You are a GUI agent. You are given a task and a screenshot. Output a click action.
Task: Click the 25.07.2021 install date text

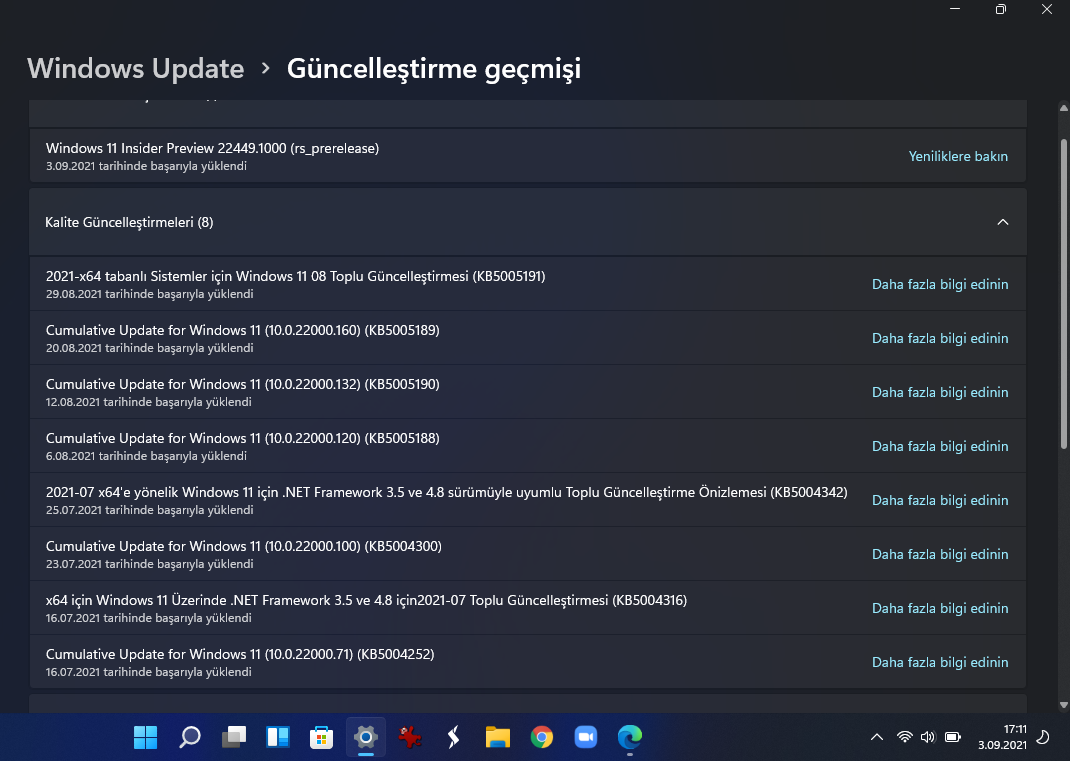point(149,510)
